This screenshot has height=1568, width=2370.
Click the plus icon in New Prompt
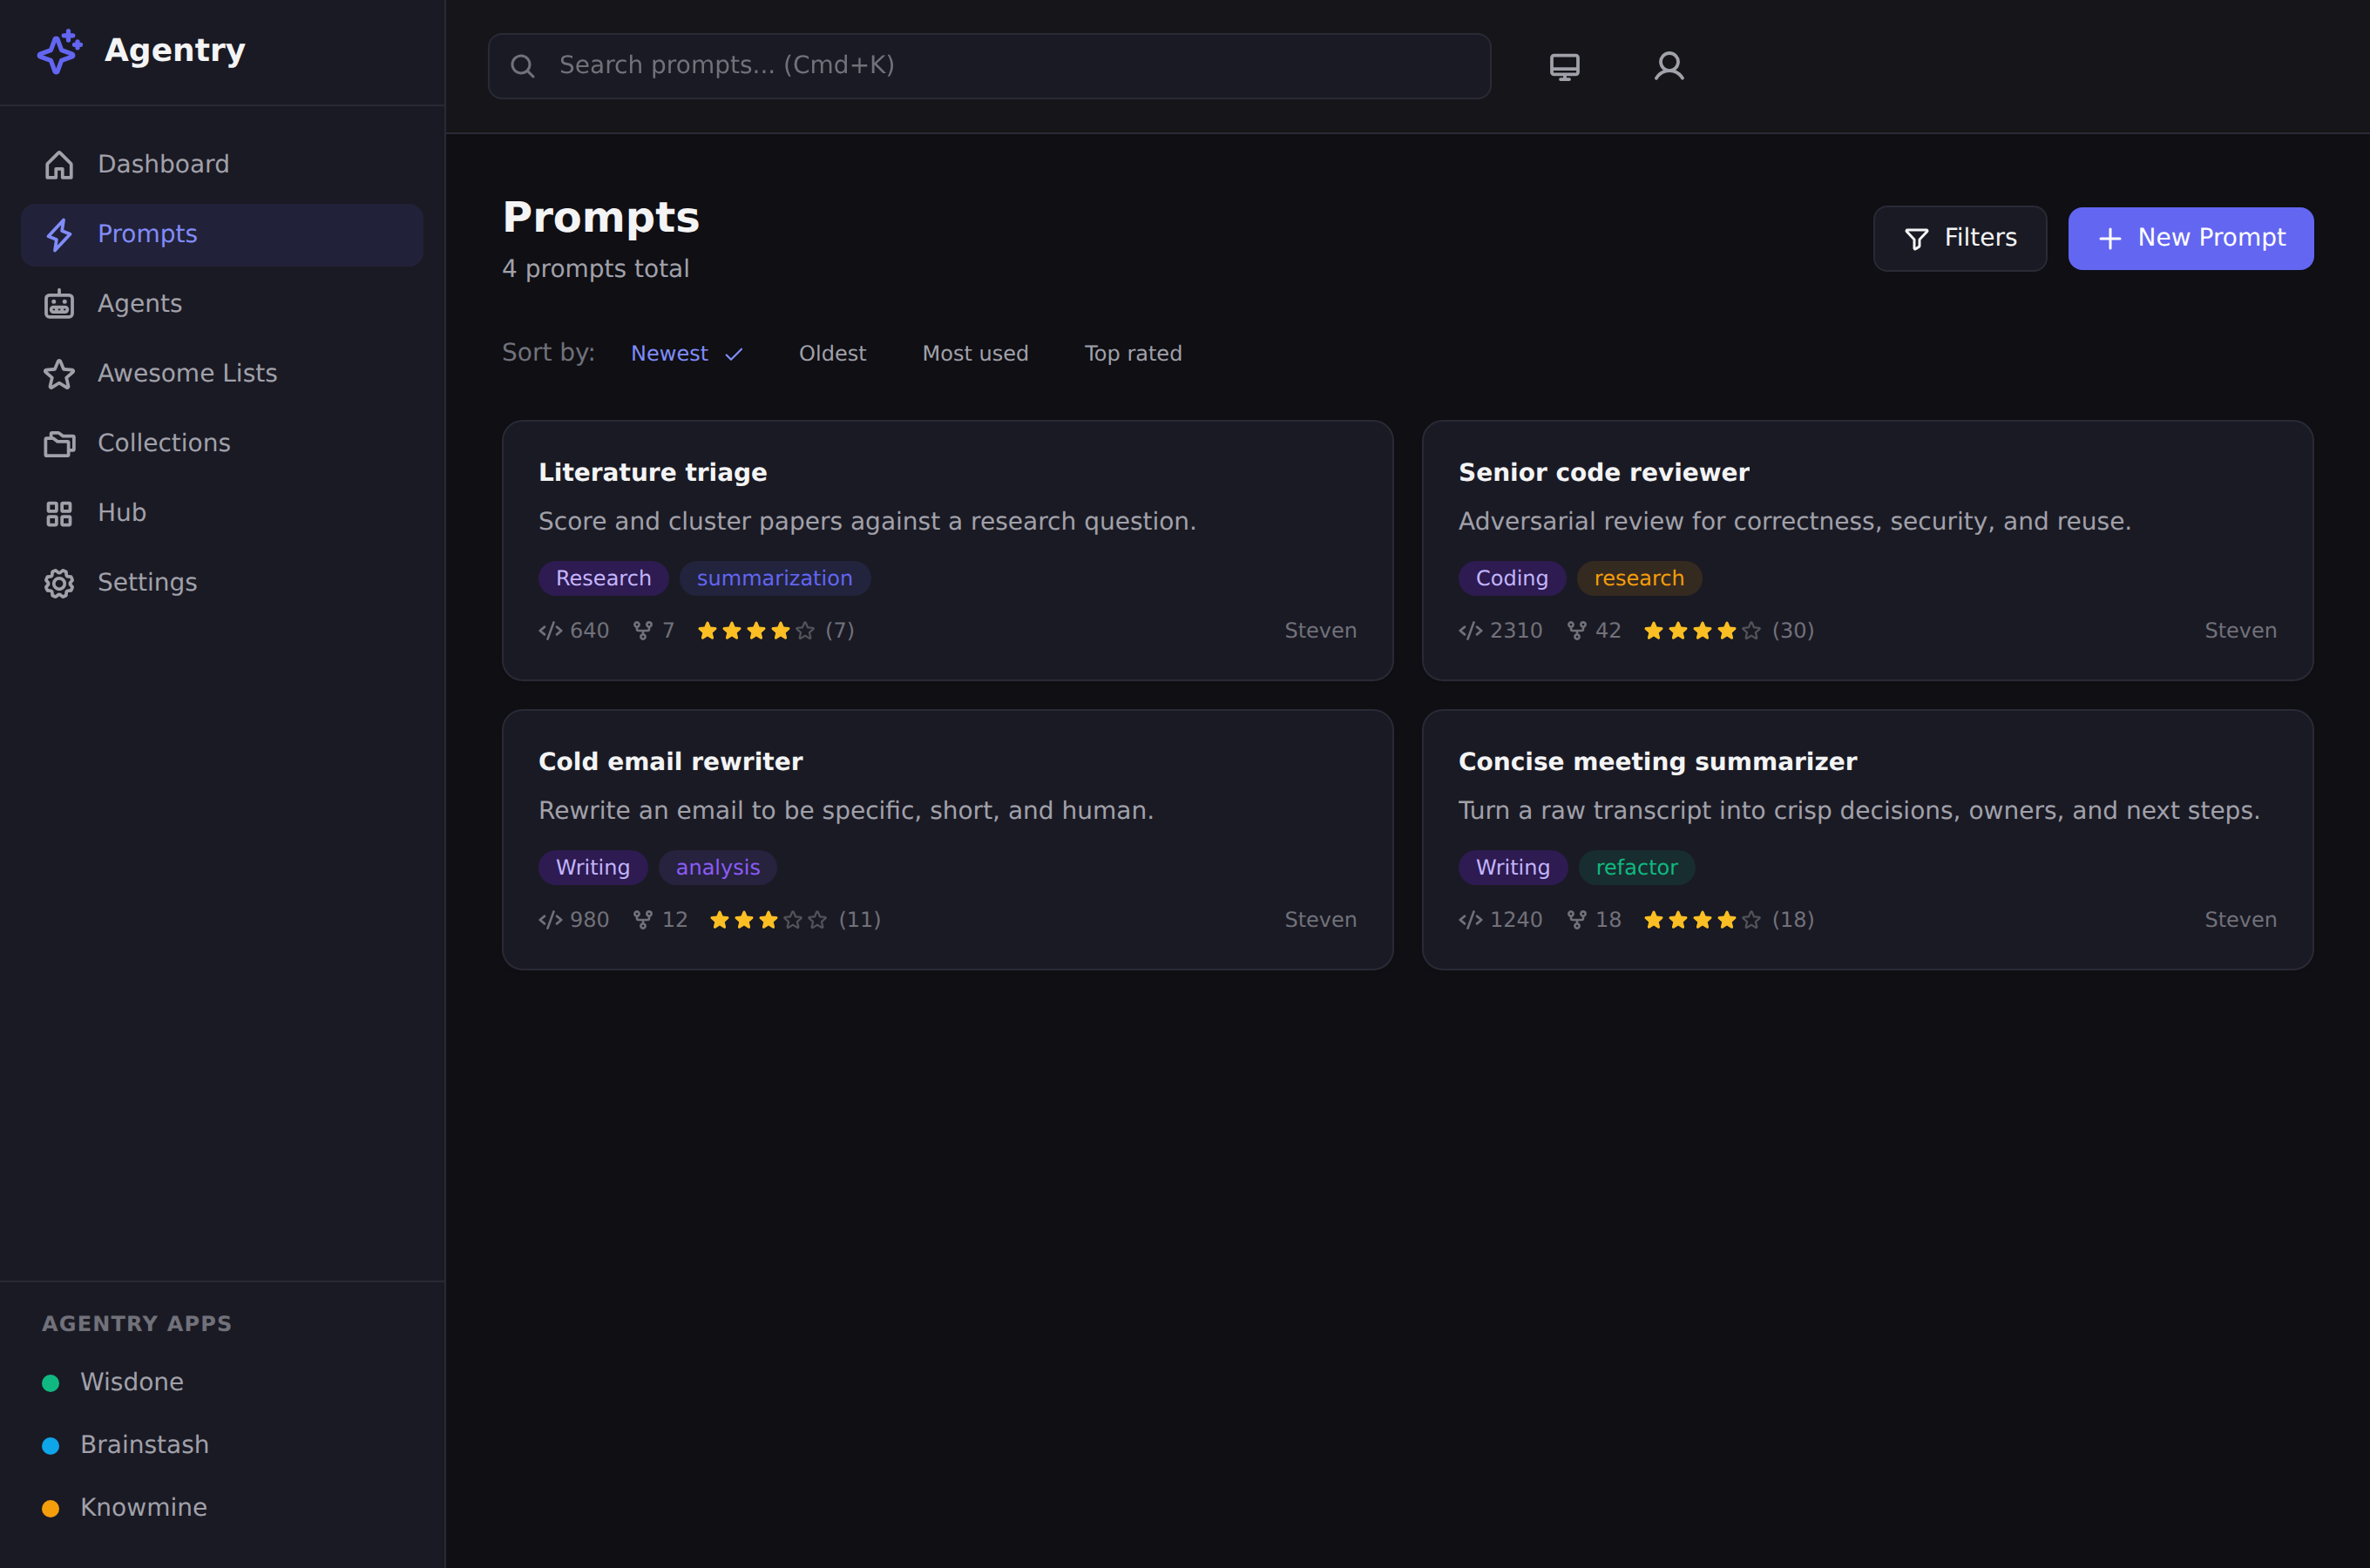tap(2109, 238)
